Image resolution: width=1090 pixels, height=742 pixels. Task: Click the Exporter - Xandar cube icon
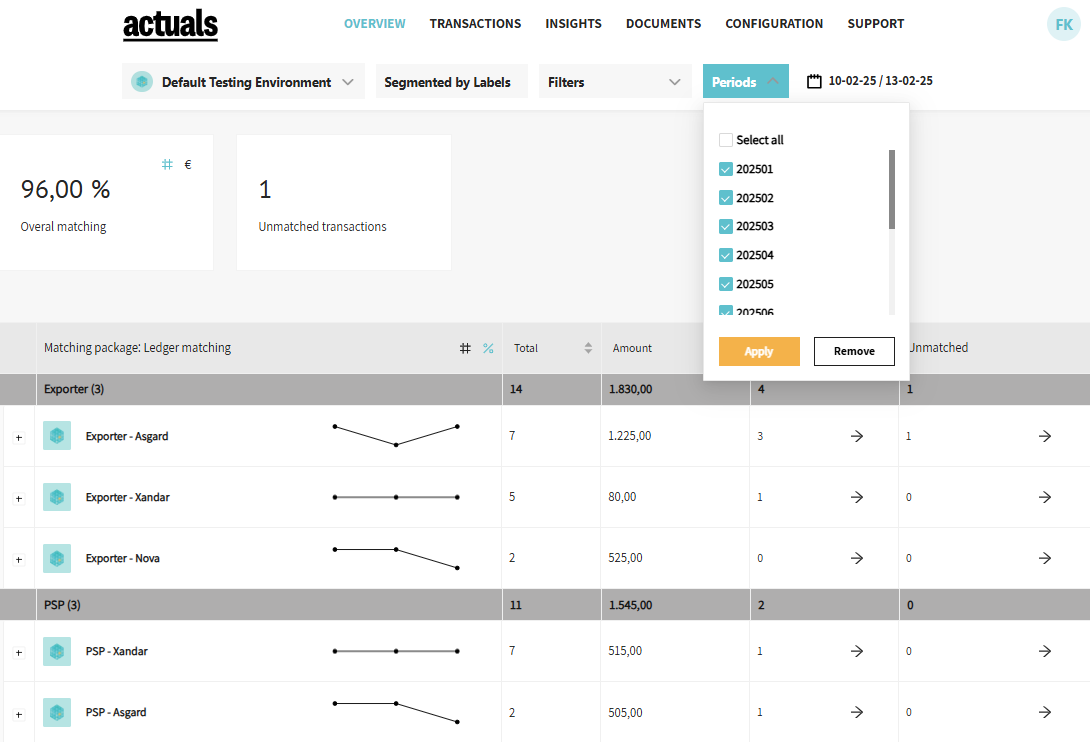click(x=57, y=497)
